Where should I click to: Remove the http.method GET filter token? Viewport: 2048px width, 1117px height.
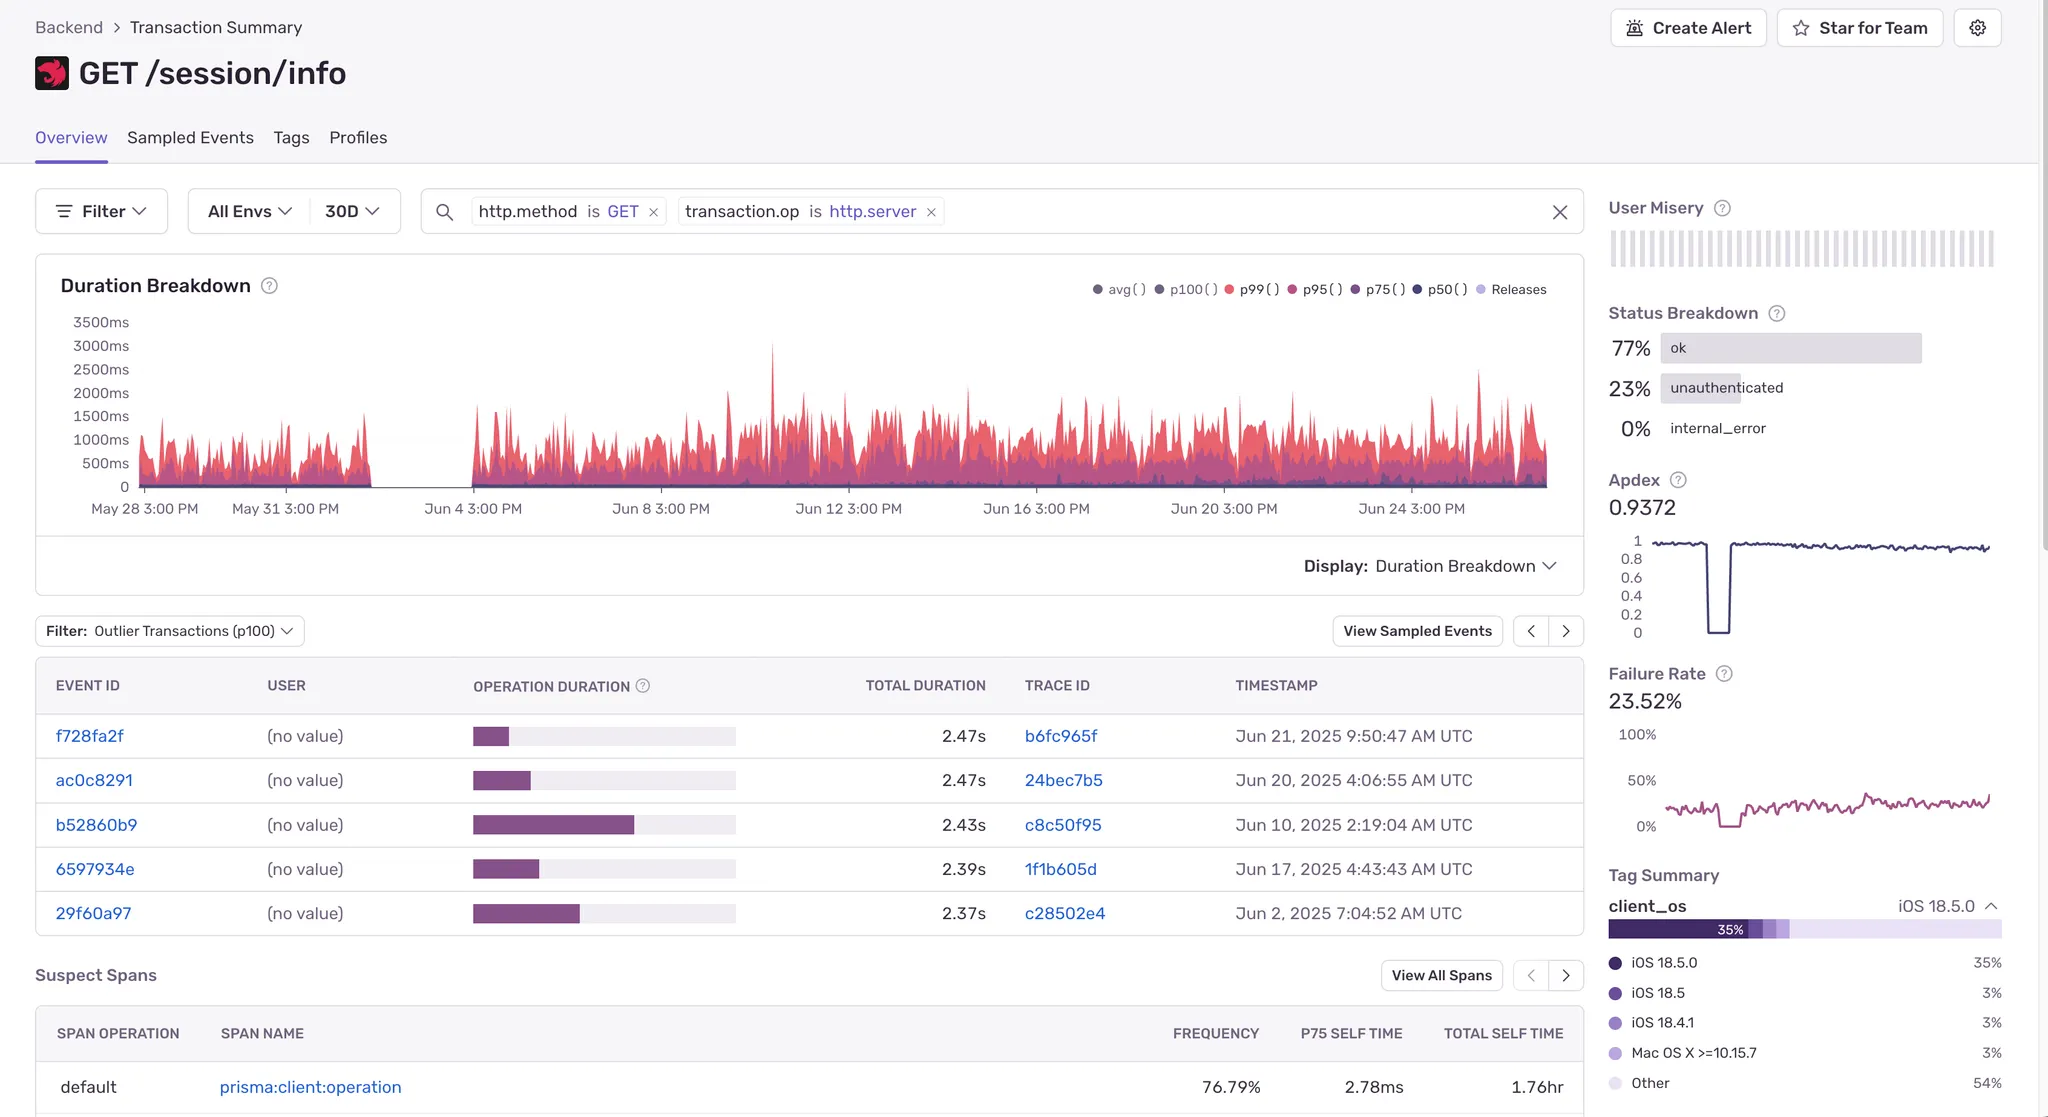[653, 212]
